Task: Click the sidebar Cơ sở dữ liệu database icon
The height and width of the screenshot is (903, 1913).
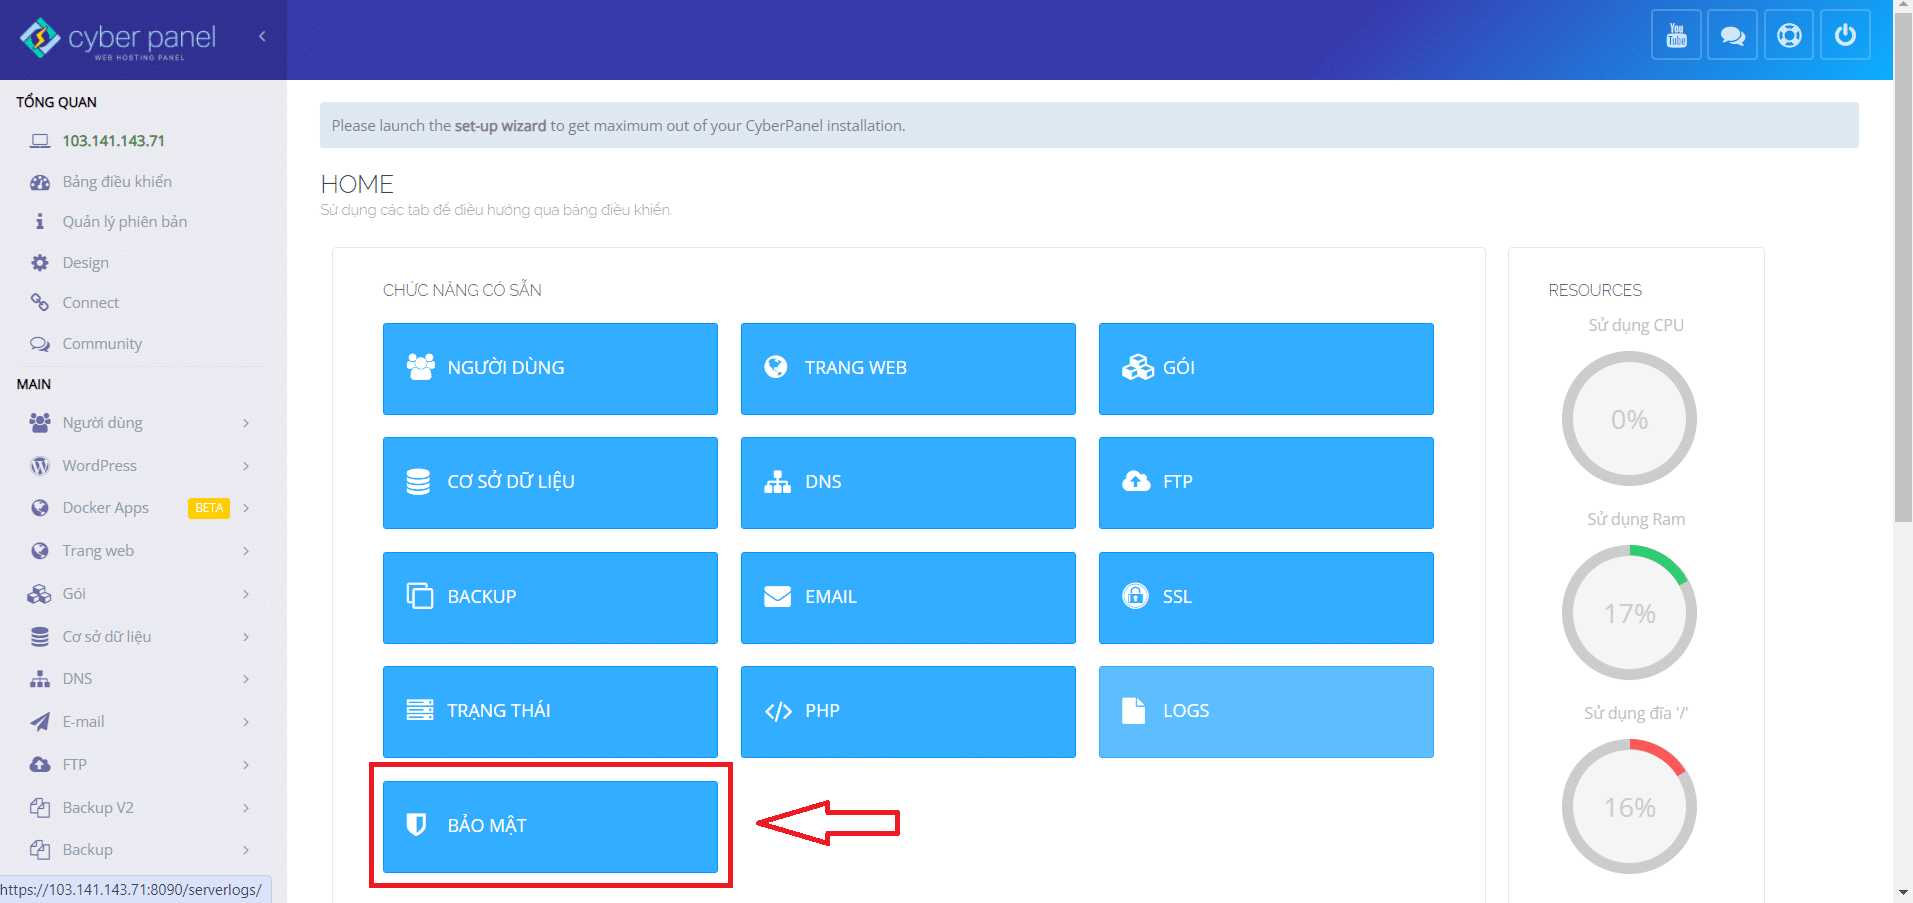Action: click(40, 637)
